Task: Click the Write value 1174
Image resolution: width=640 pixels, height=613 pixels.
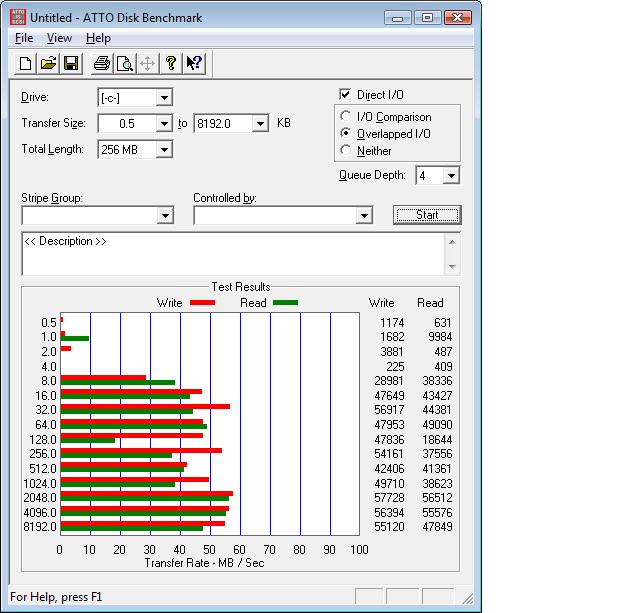Action: click(392, 323)
